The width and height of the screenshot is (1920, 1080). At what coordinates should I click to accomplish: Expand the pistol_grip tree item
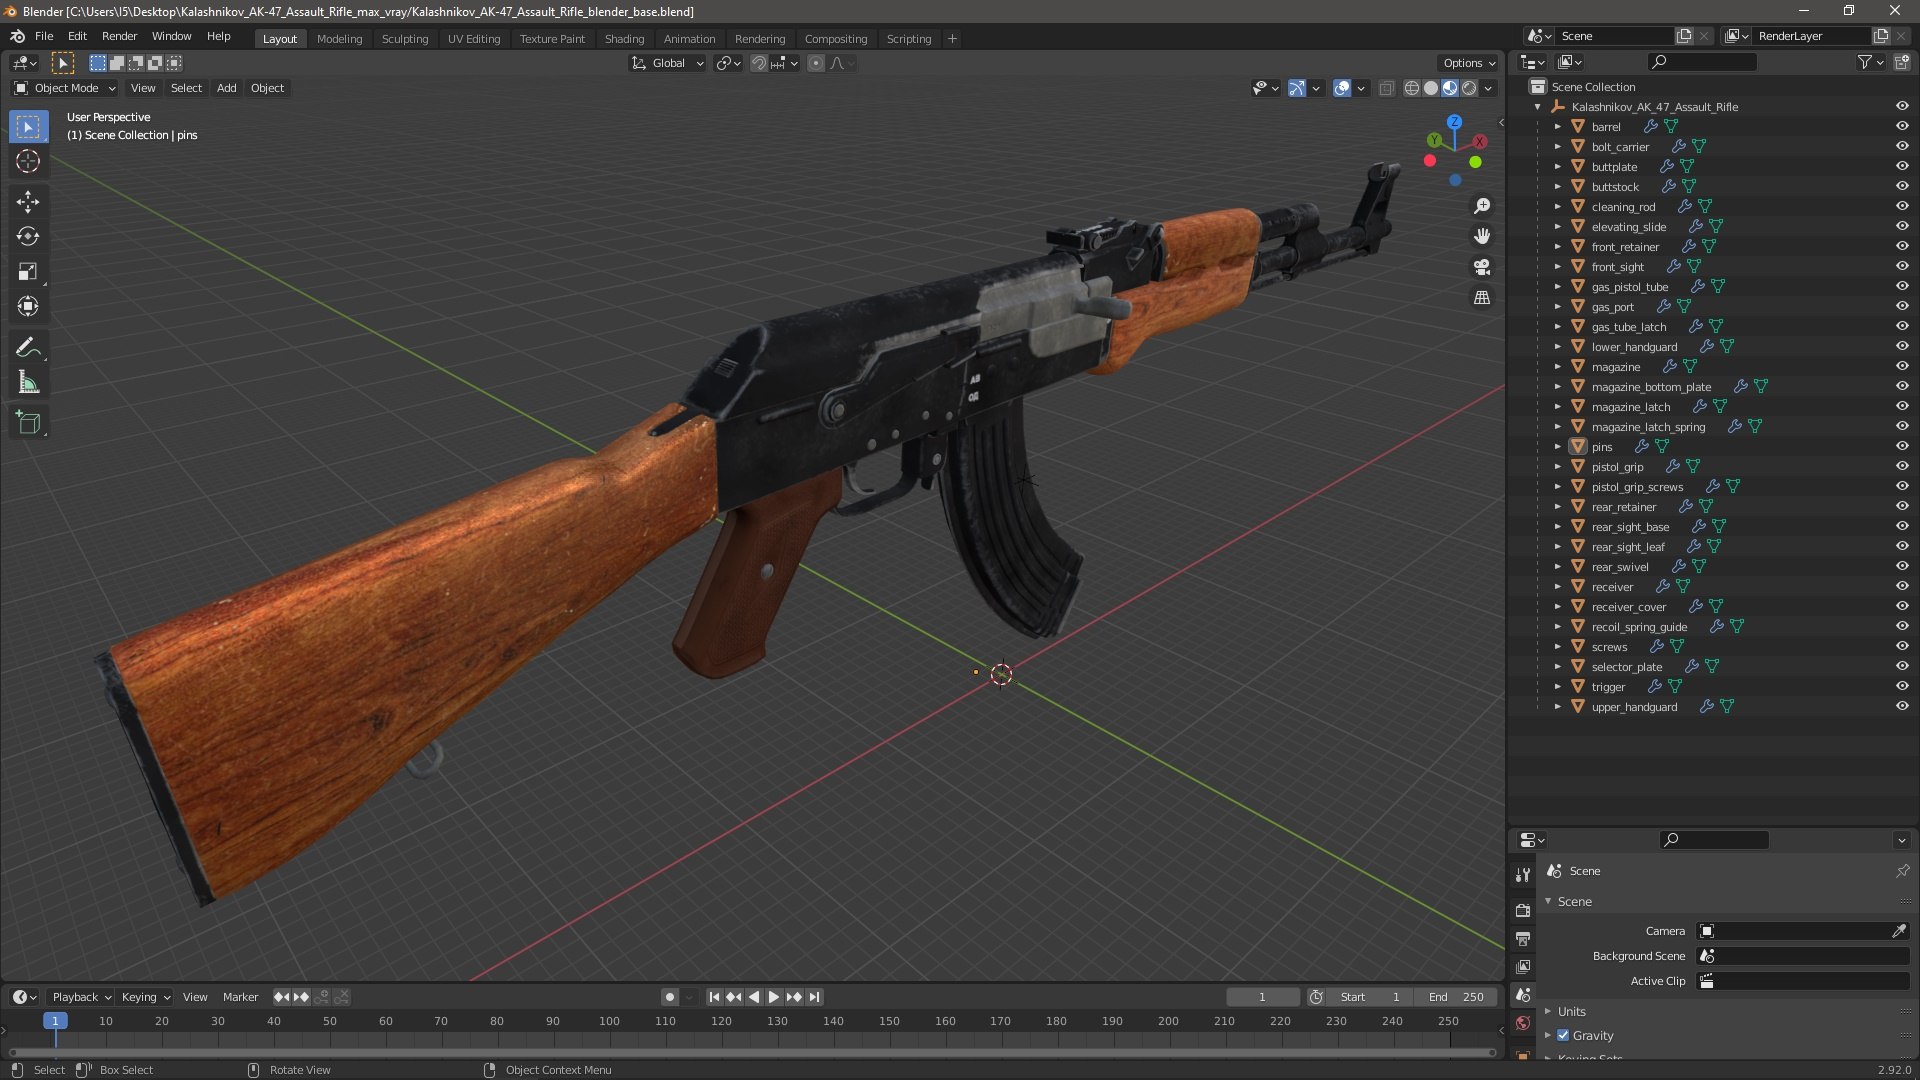click(1557, 466)
